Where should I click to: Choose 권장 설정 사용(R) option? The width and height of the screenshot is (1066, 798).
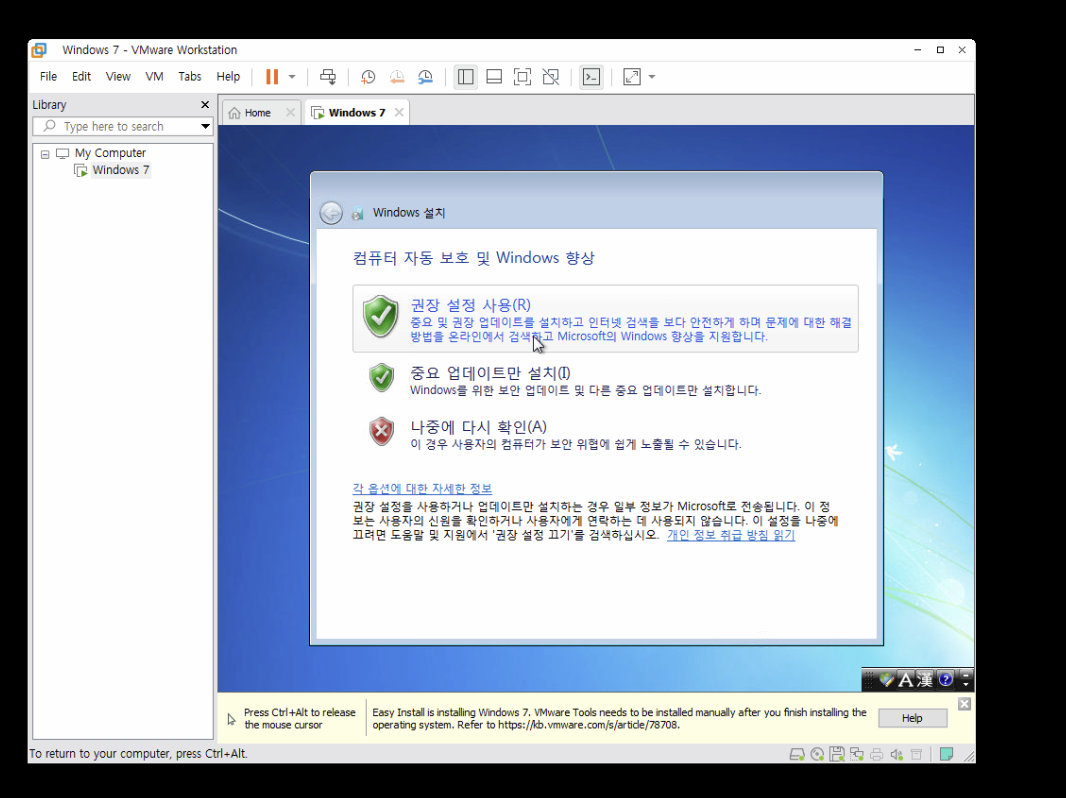point(605,319)
